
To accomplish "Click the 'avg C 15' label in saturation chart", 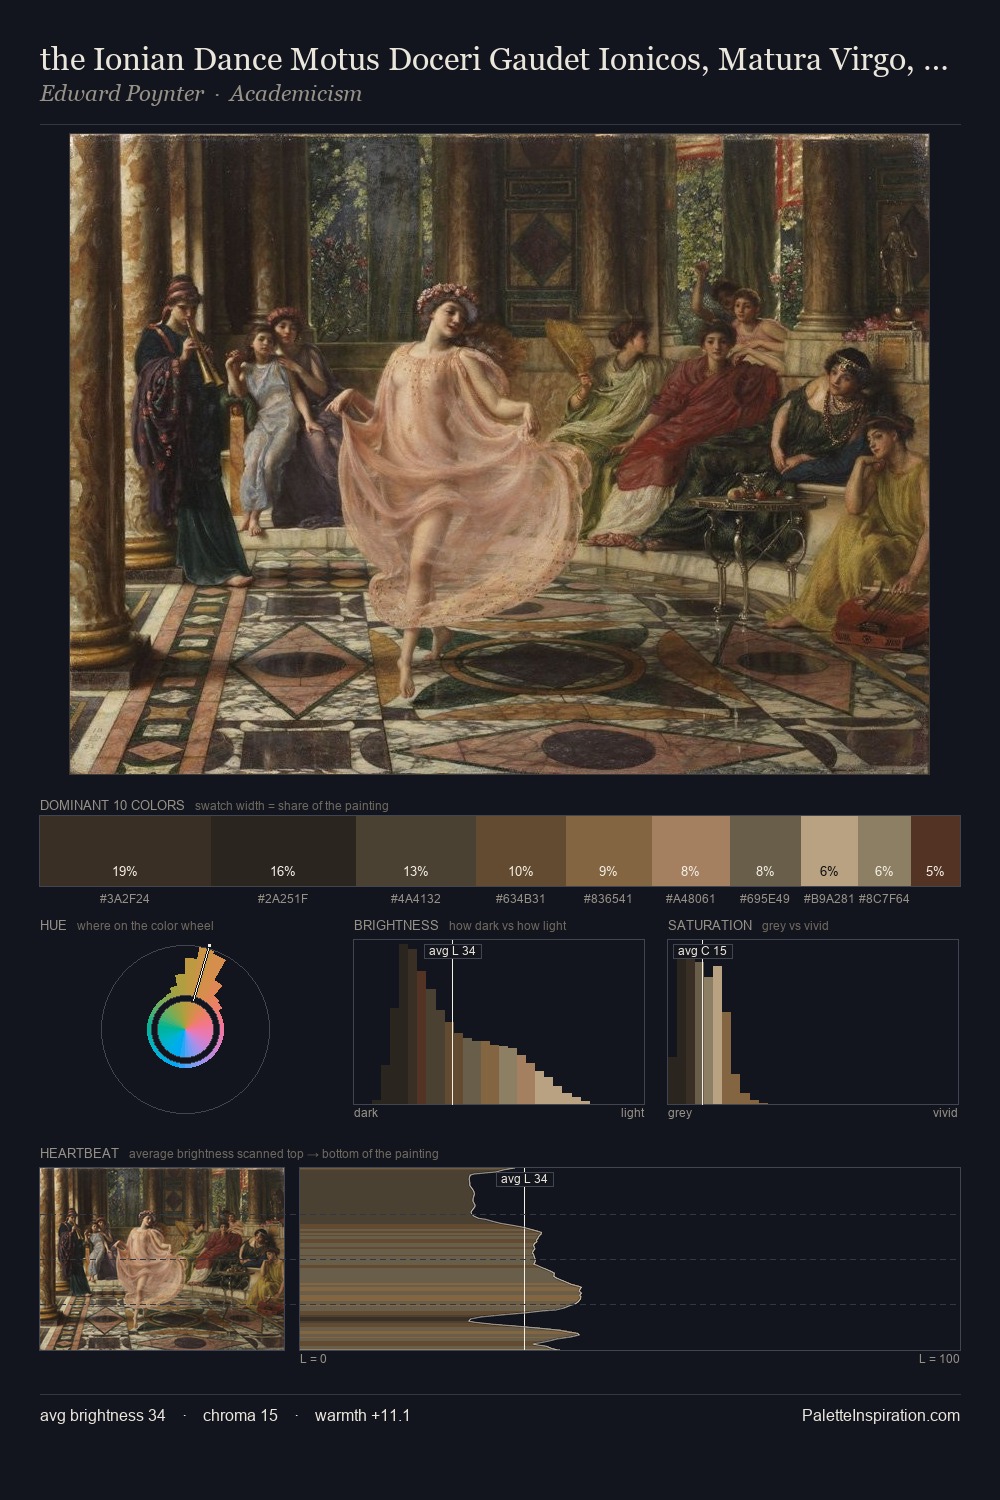I will (702, 951).
